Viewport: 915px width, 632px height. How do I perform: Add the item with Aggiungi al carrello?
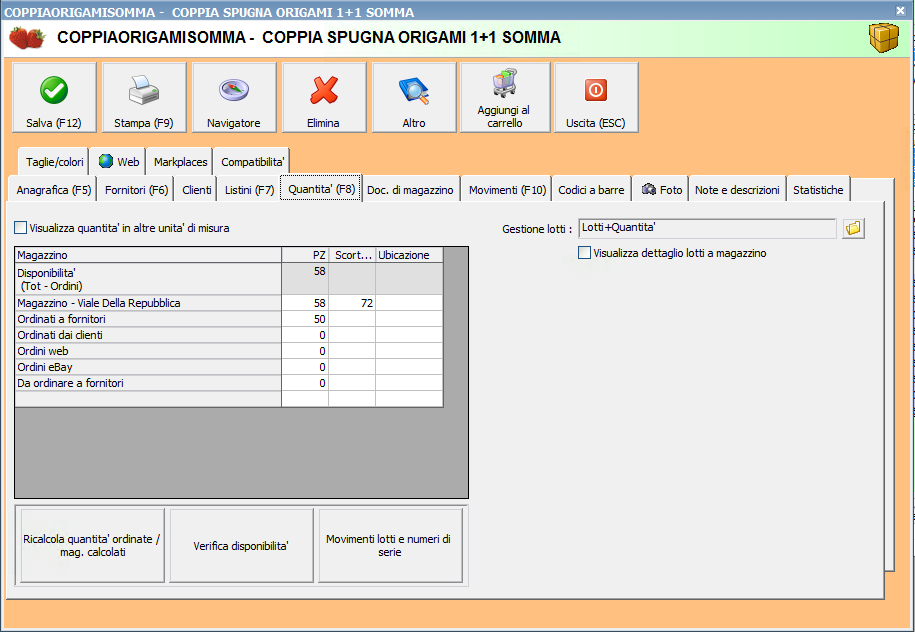point(504,97)
